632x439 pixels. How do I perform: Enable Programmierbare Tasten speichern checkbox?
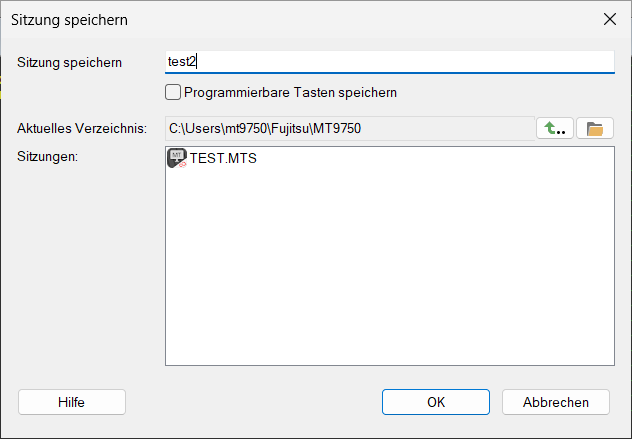pos(173,93)
